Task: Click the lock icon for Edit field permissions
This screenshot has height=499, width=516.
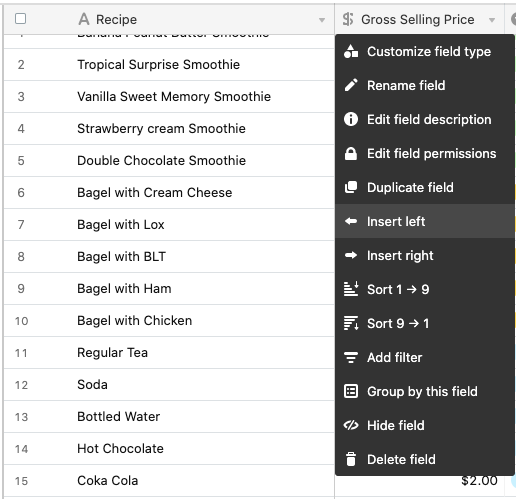Action: click(x=351, y=153)
